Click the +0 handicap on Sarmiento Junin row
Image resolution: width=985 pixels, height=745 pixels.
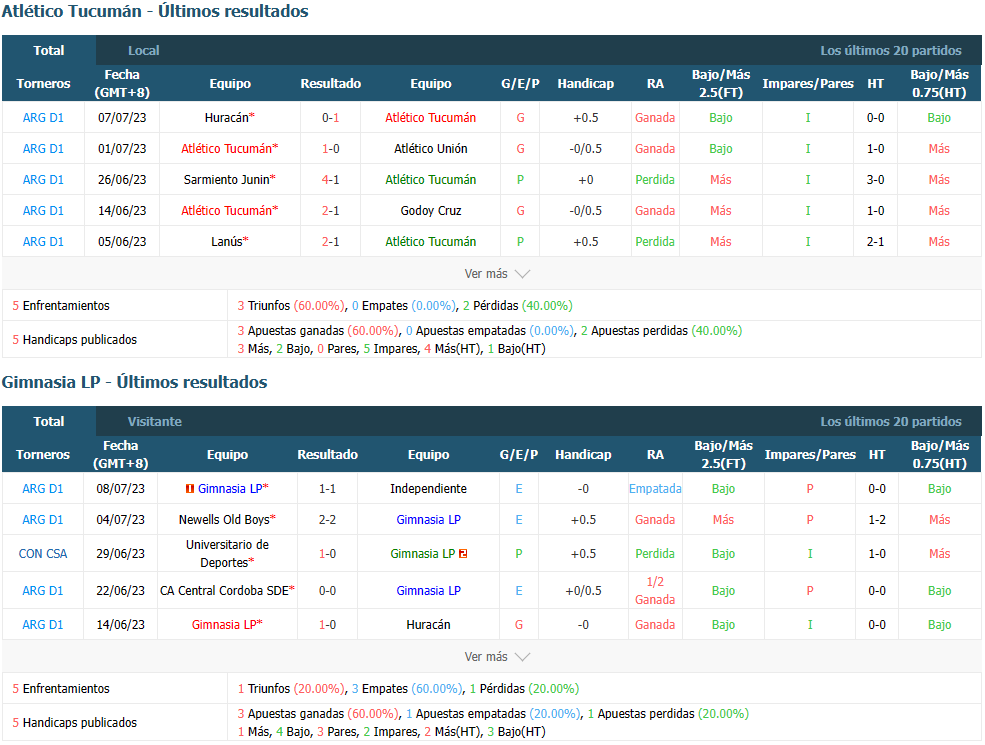click(x=585, y=180)
